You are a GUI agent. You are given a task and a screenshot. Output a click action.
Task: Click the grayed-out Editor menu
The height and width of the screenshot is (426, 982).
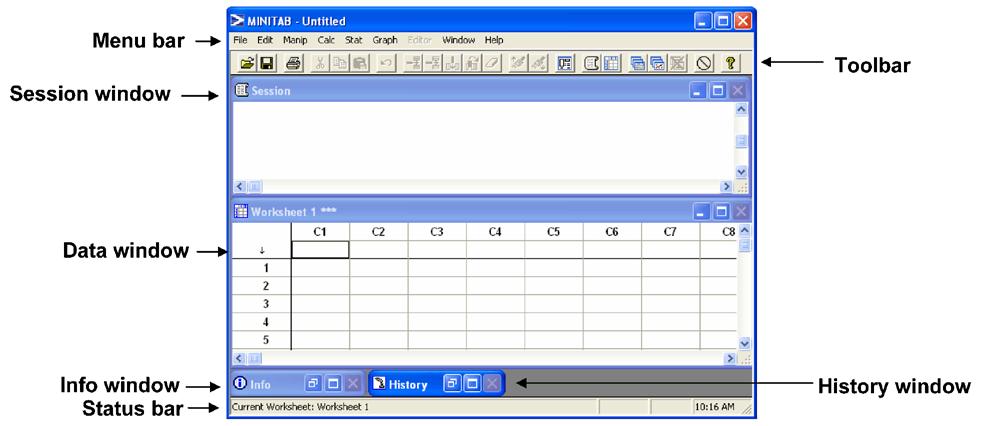pyautogui.click(x=420, y=40)
